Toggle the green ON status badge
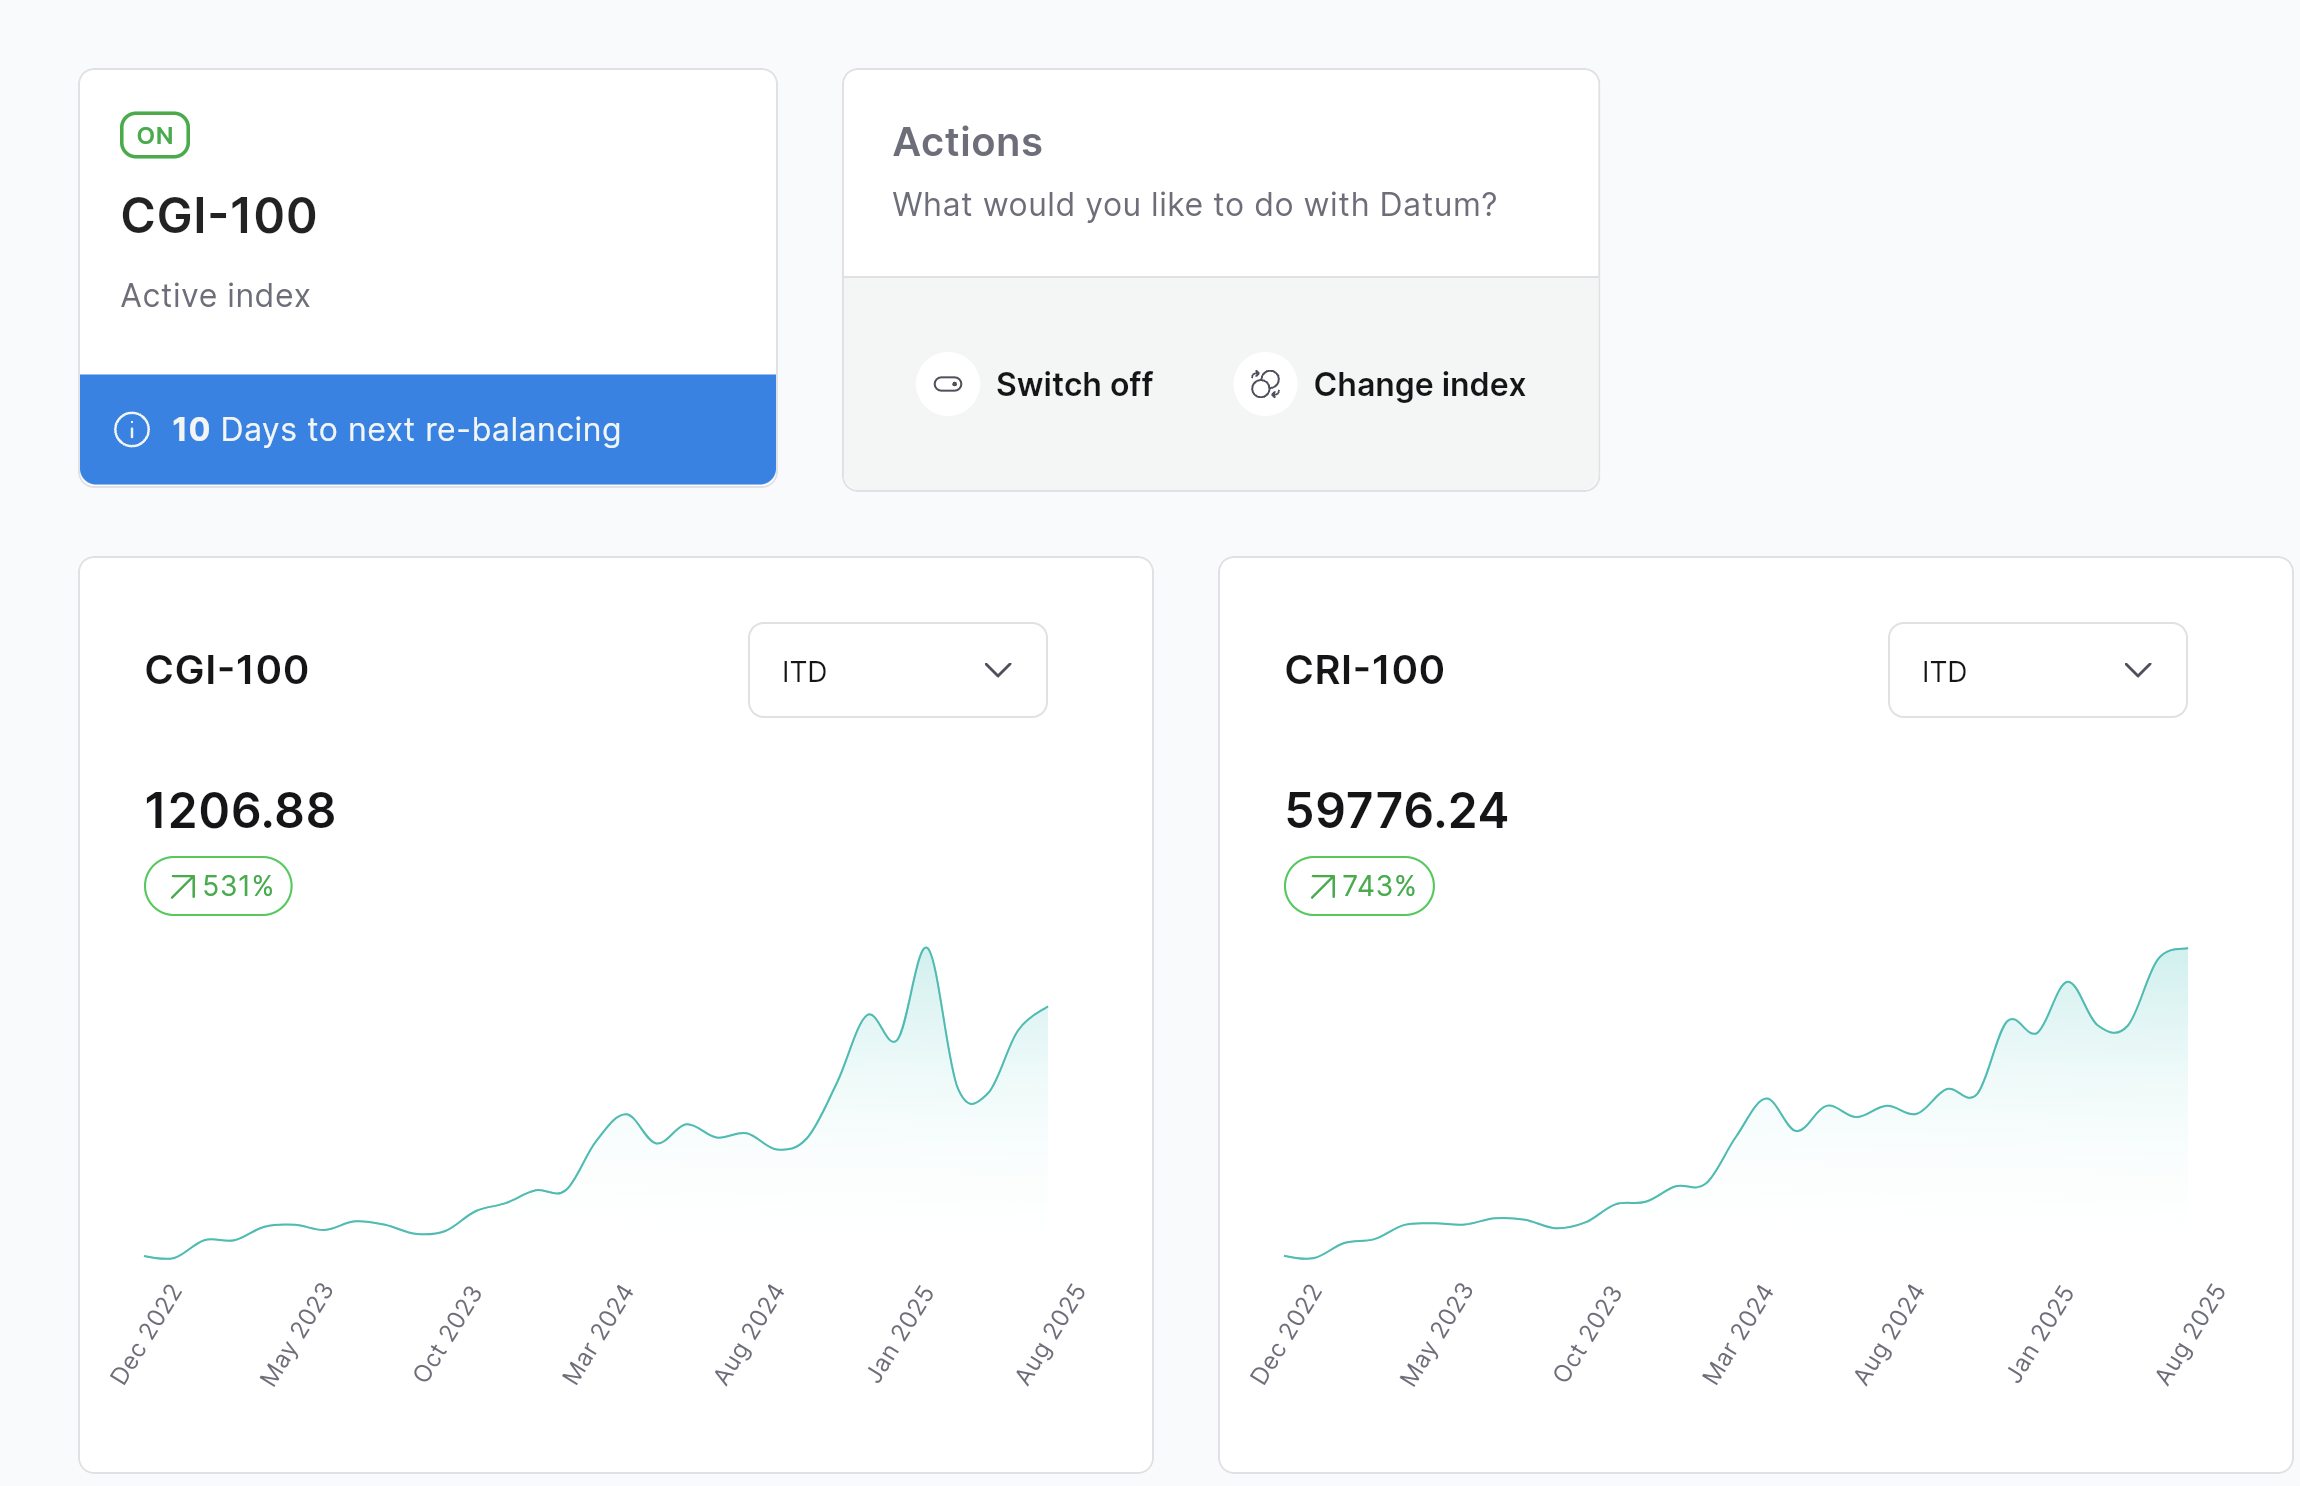The width and height of the screenshot is (2300, 1486). click(155, 135)
